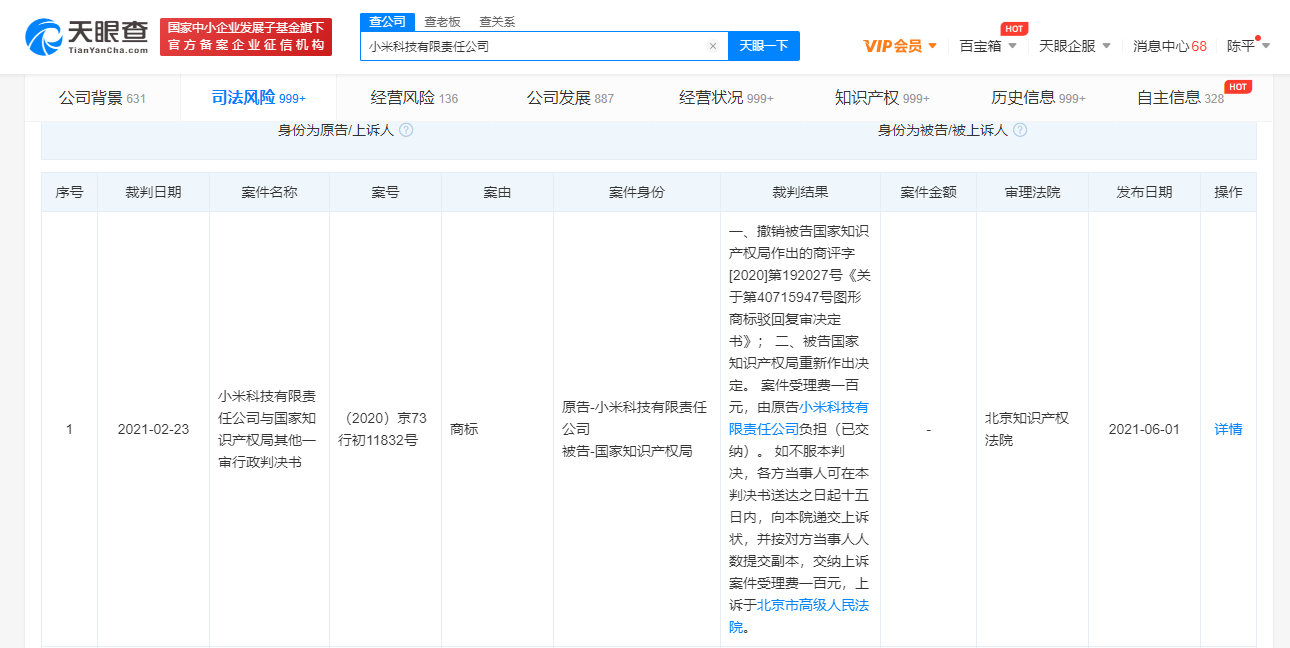The height and width of the screenshot is (648, 1290).
Task: Click the 裁判日期 column header
Action: tap(153, 192)
